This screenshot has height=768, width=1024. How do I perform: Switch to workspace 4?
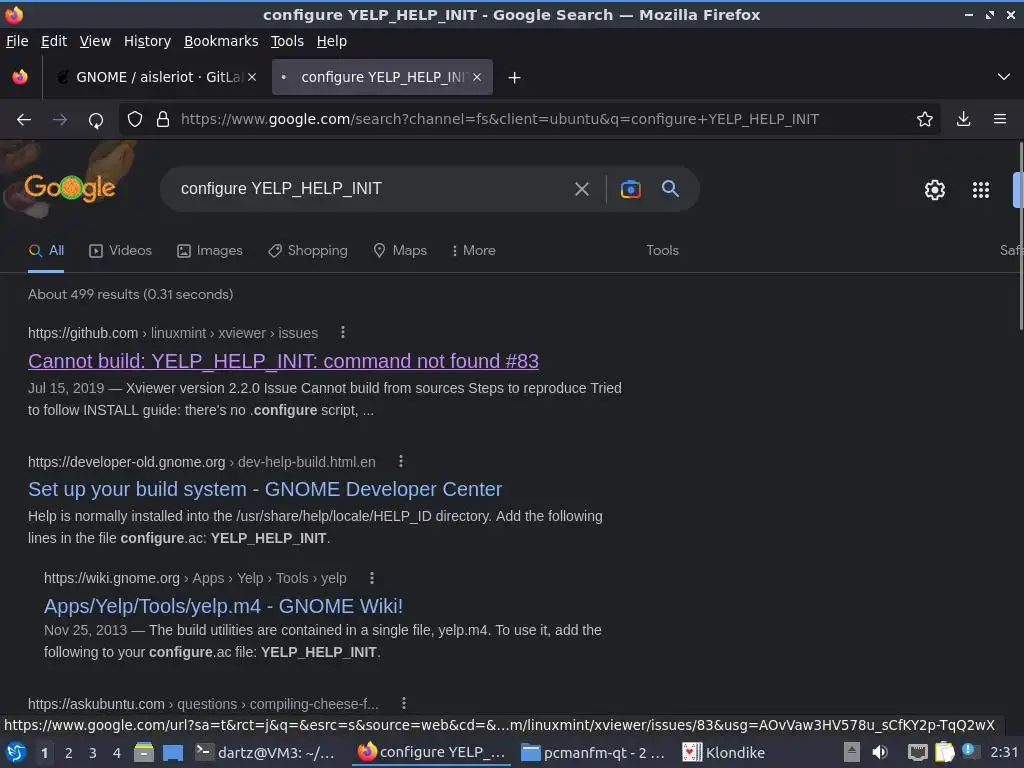tap(117, 753)
